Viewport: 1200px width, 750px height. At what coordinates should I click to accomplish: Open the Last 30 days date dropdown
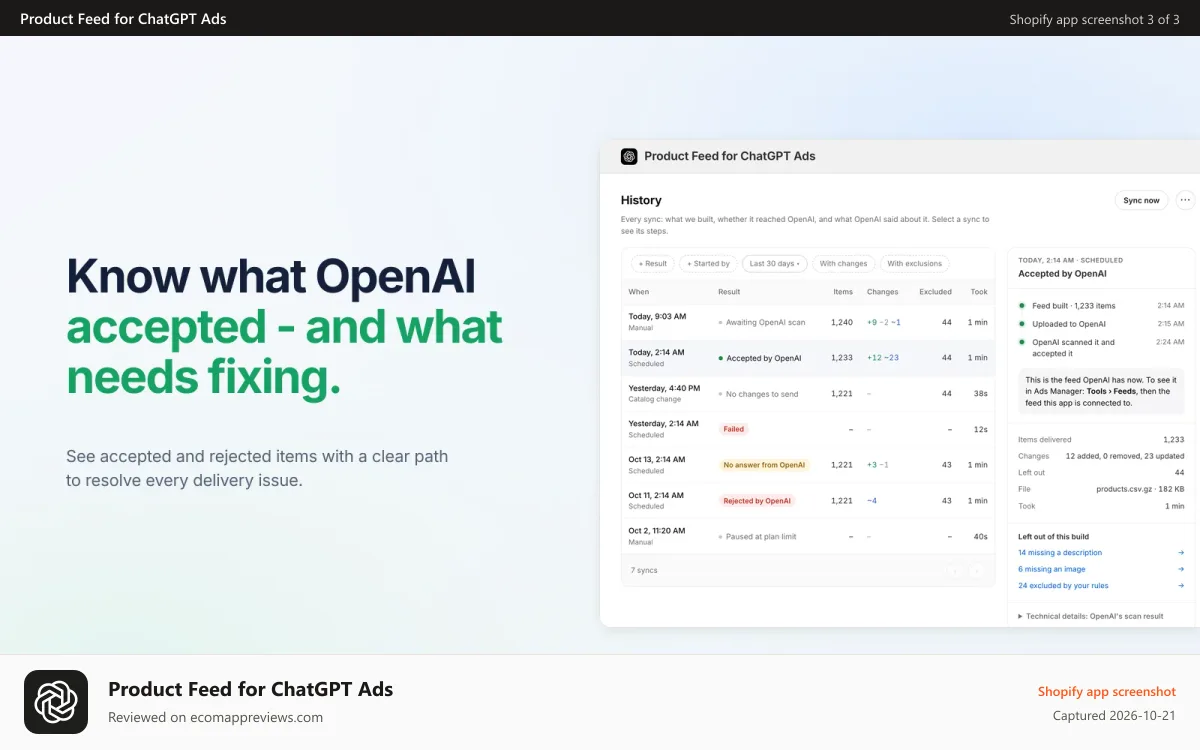point(774,264)
